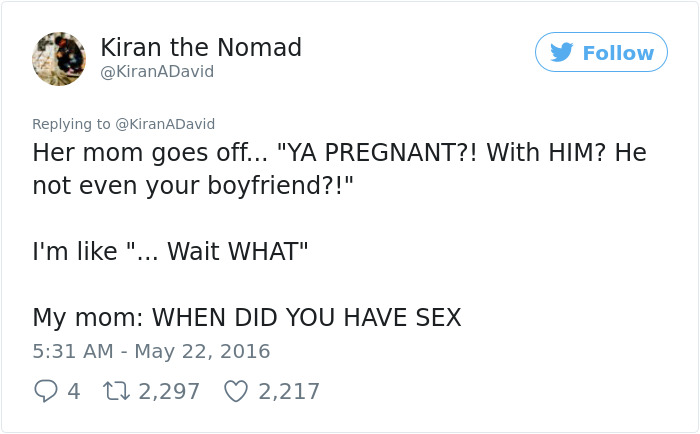The image size is (700, 434).
Task: Click the "I'm like ... Wait WHAT" line
Action: pos(170,251)
